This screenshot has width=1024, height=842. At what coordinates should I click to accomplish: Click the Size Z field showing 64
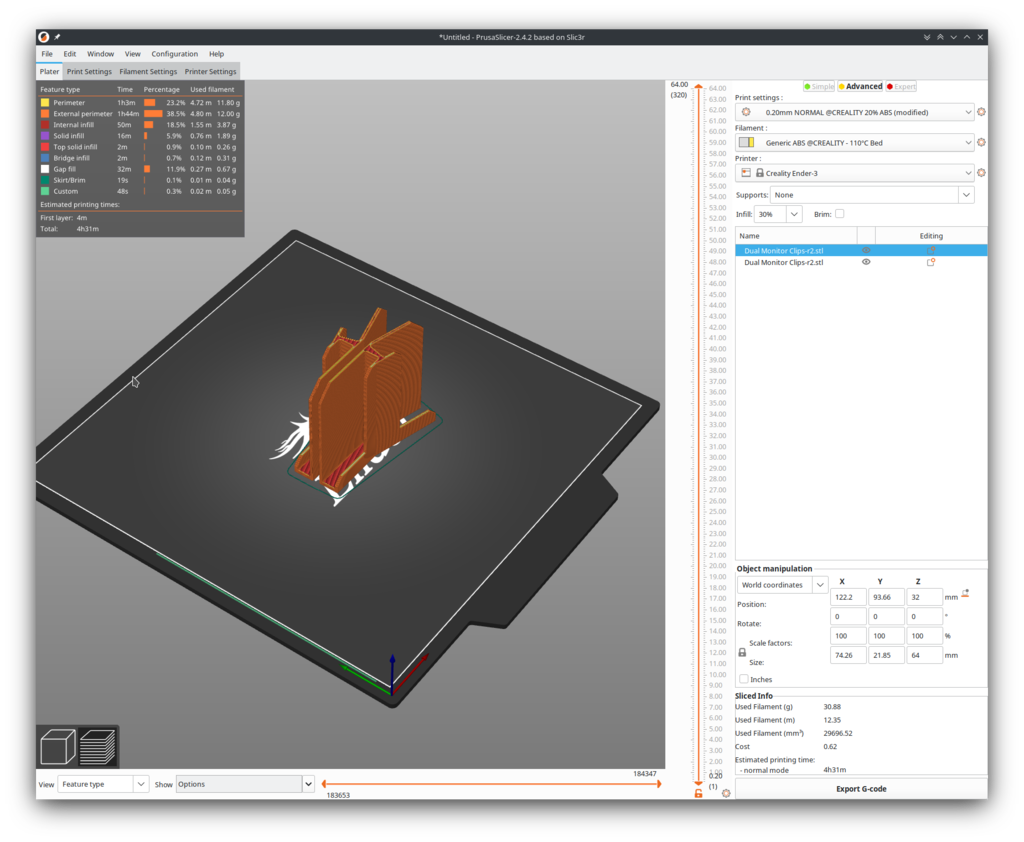924,655
